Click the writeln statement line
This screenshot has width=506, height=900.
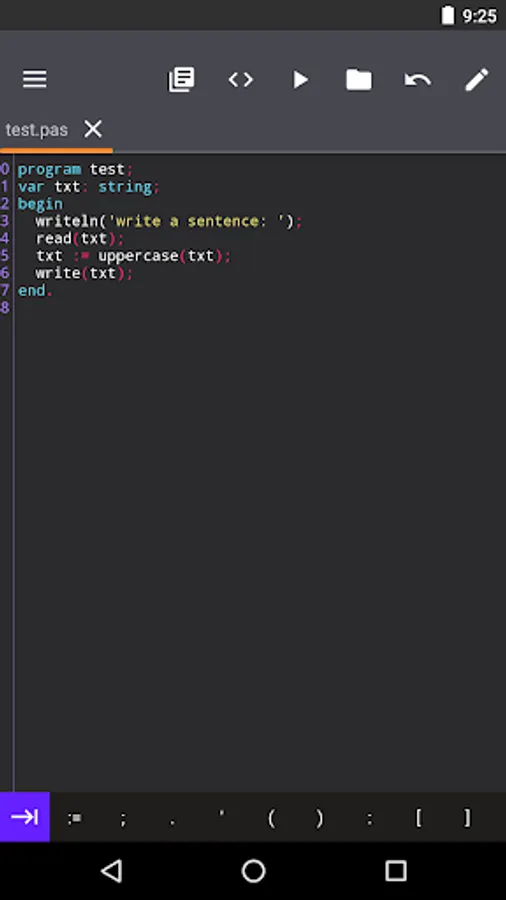coord(169,222)
